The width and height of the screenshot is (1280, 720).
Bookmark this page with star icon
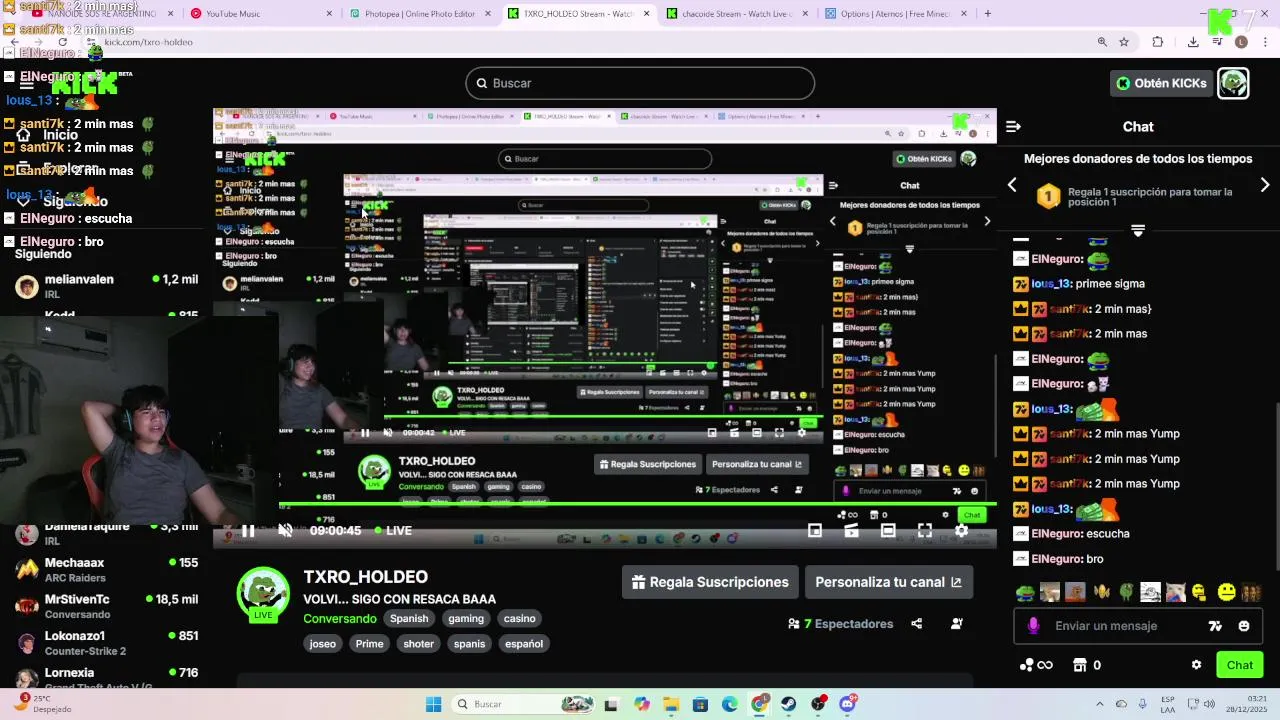click(1124, 42)
